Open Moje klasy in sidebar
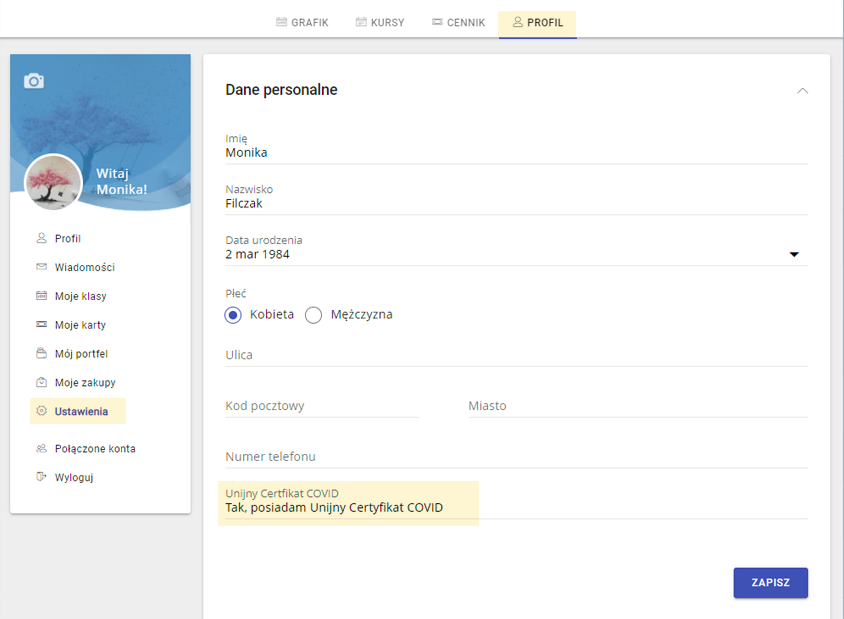Viewport: 844px width, 619px height. (80, 297)
